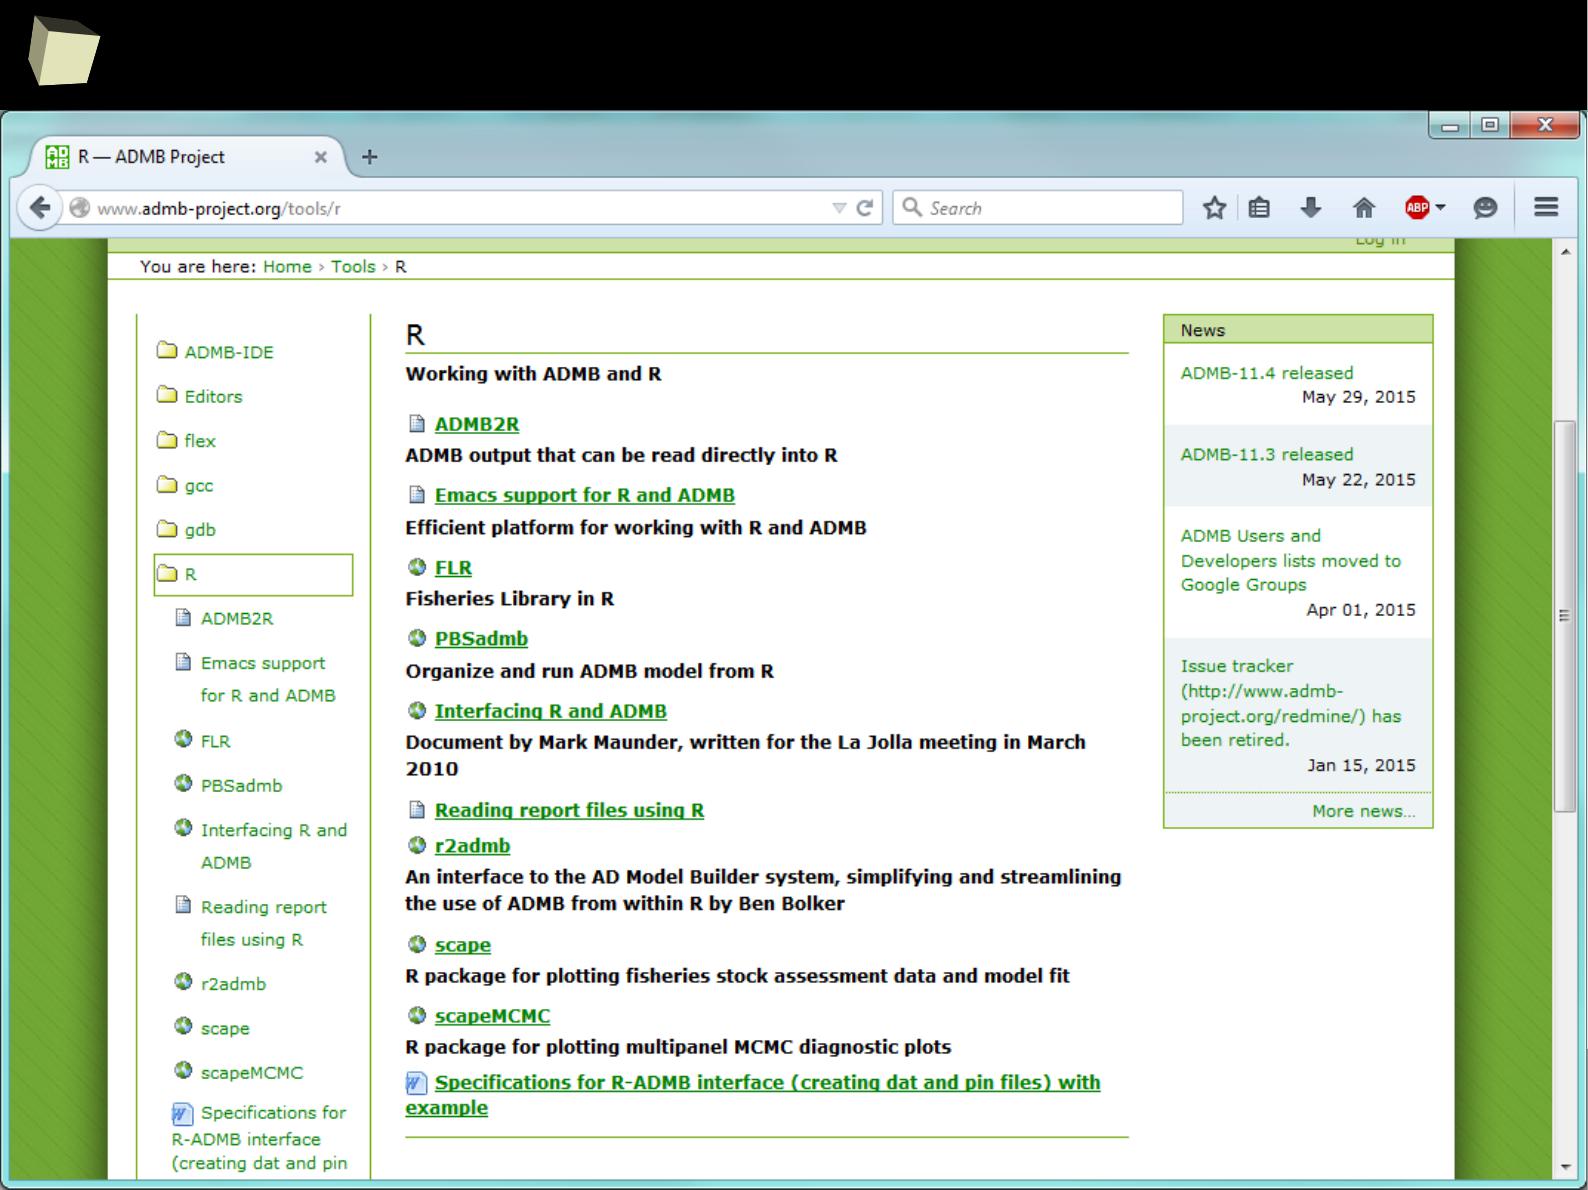
Task: Bookmark this page with the star icon
Action: click(1214, 208)
